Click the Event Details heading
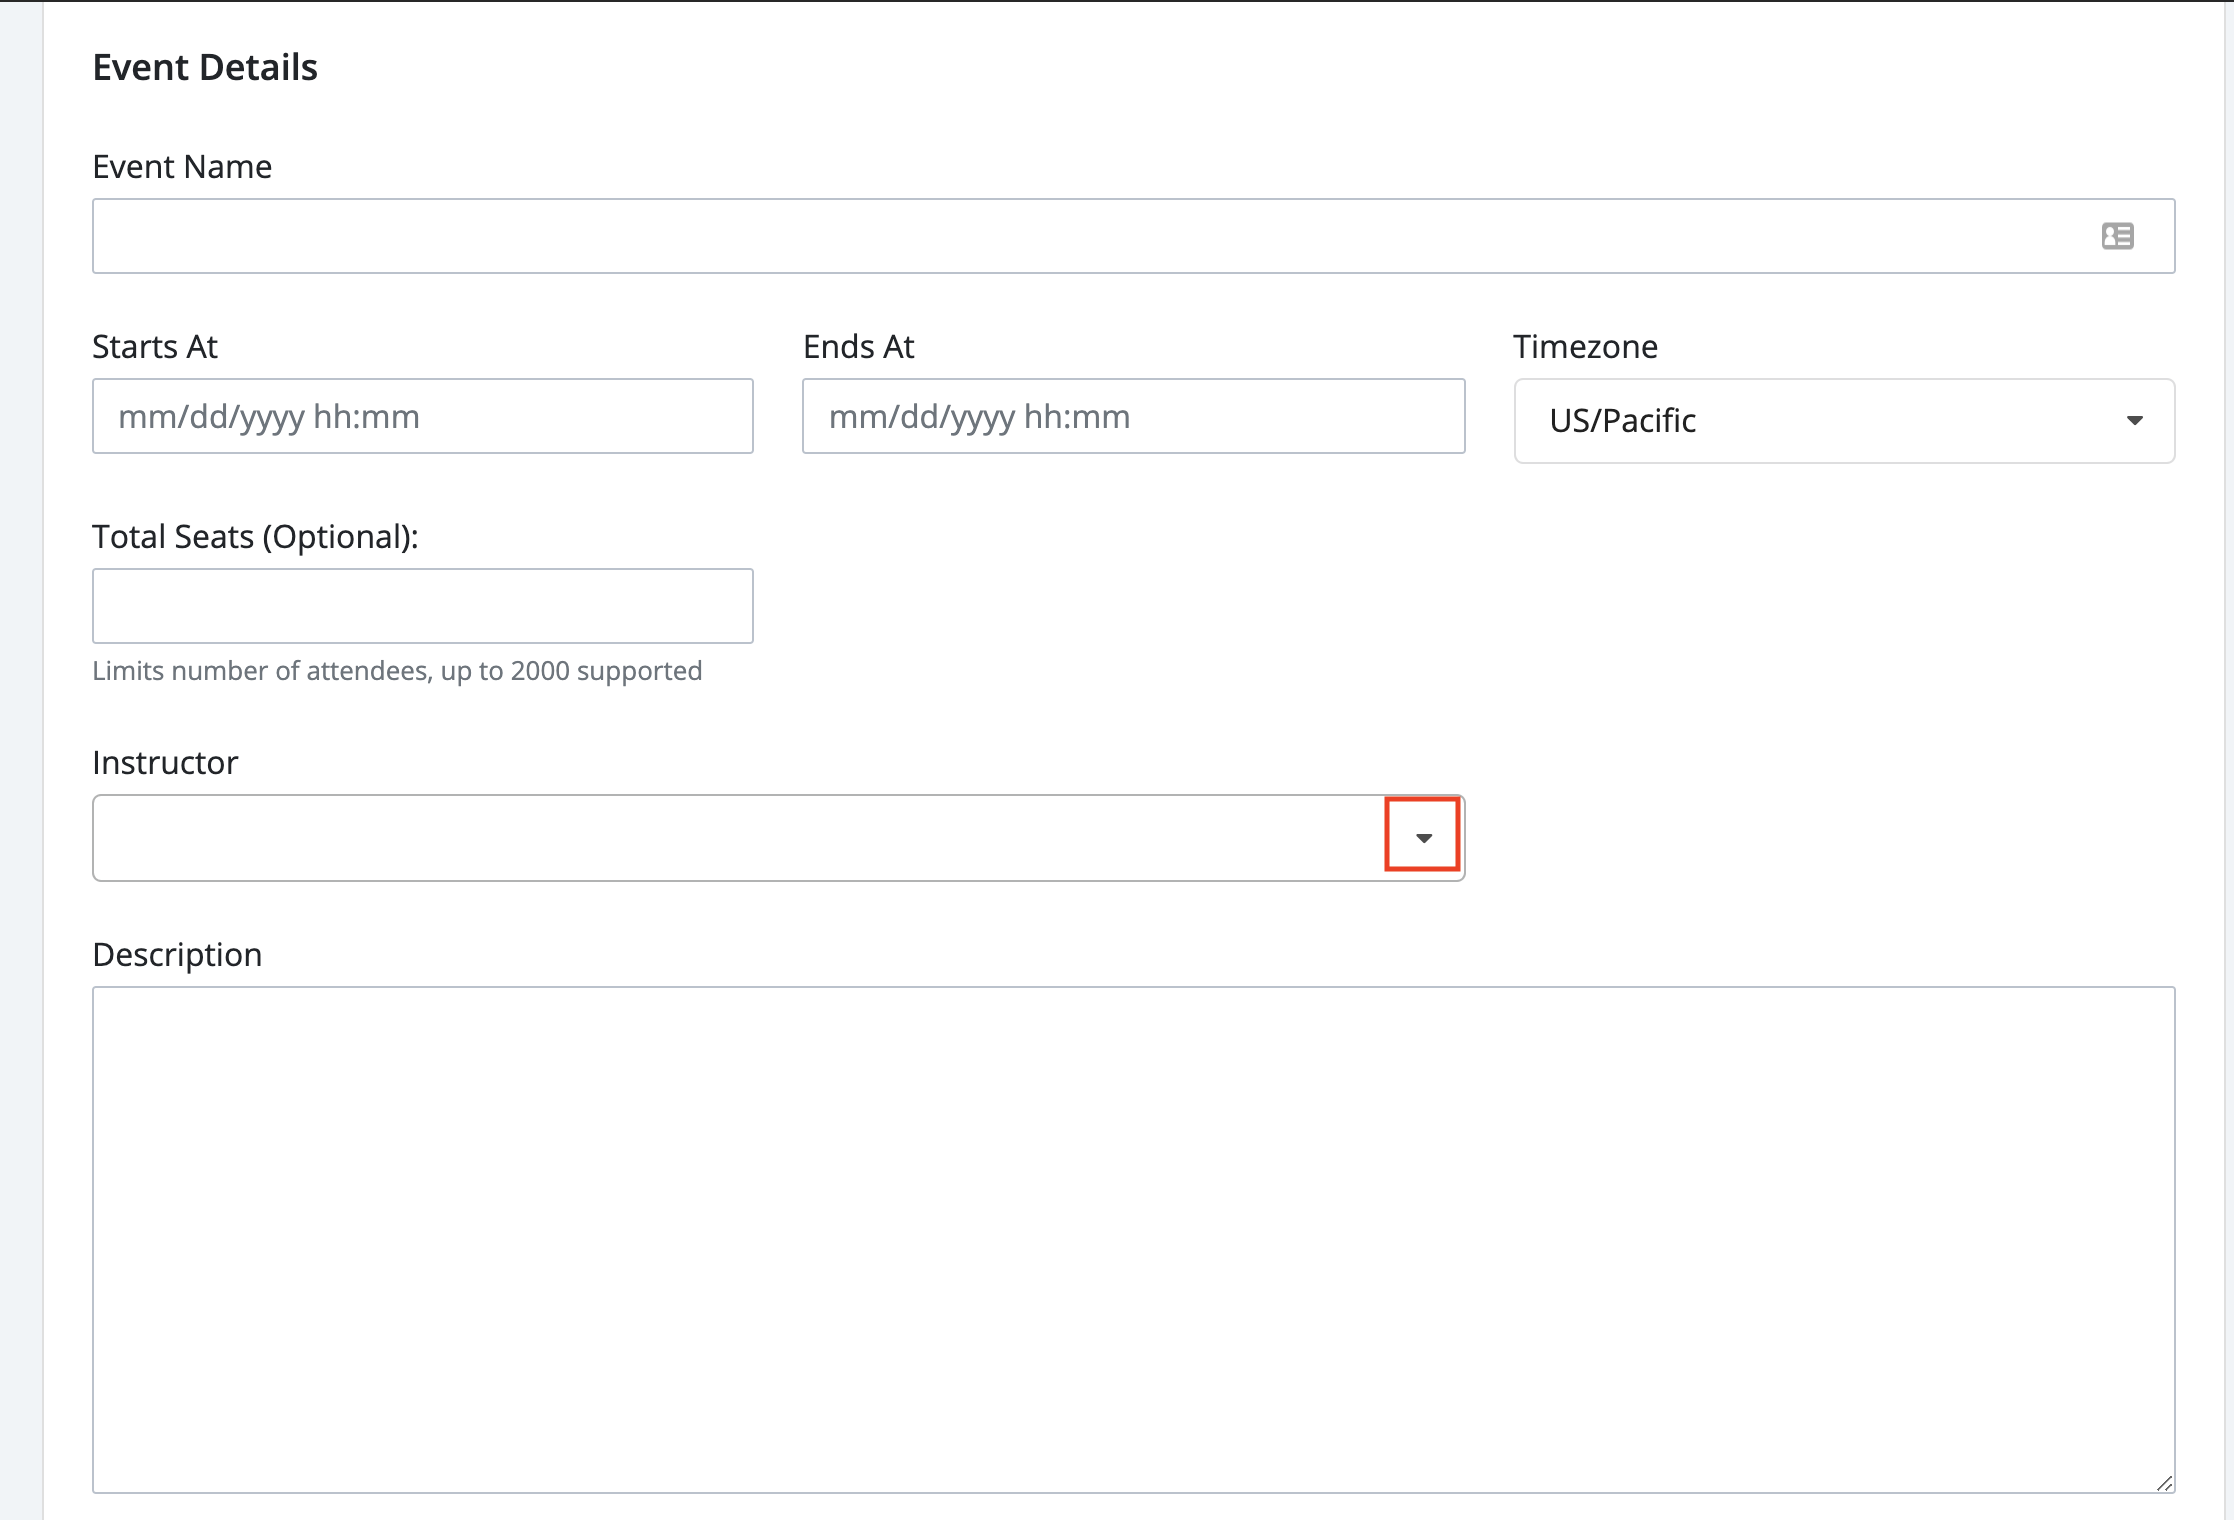 (205, 68)
